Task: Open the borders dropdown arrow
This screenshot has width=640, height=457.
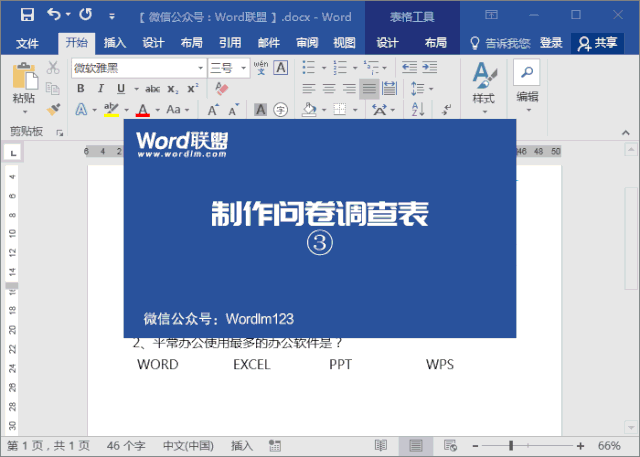Action: [355, 110]
